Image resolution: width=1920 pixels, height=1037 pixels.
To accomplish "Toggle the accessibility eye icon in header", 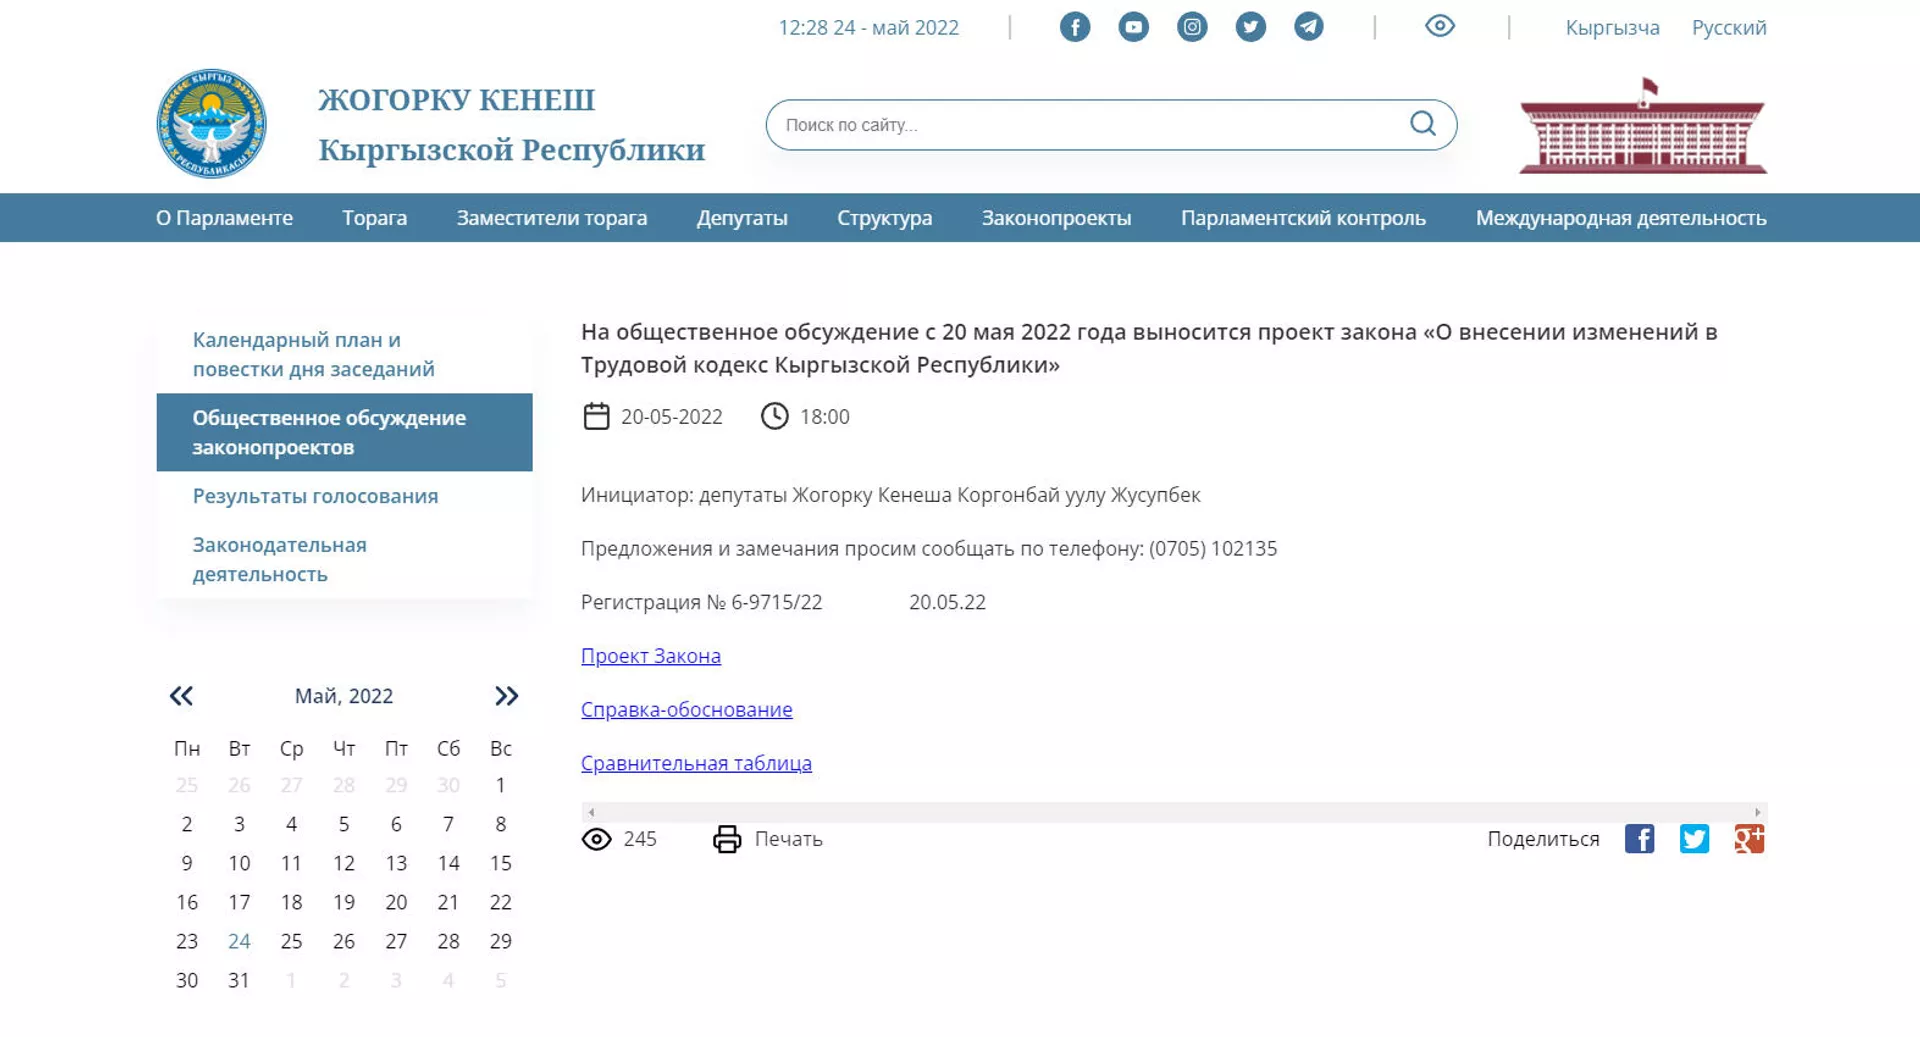I will point(1439,27).
